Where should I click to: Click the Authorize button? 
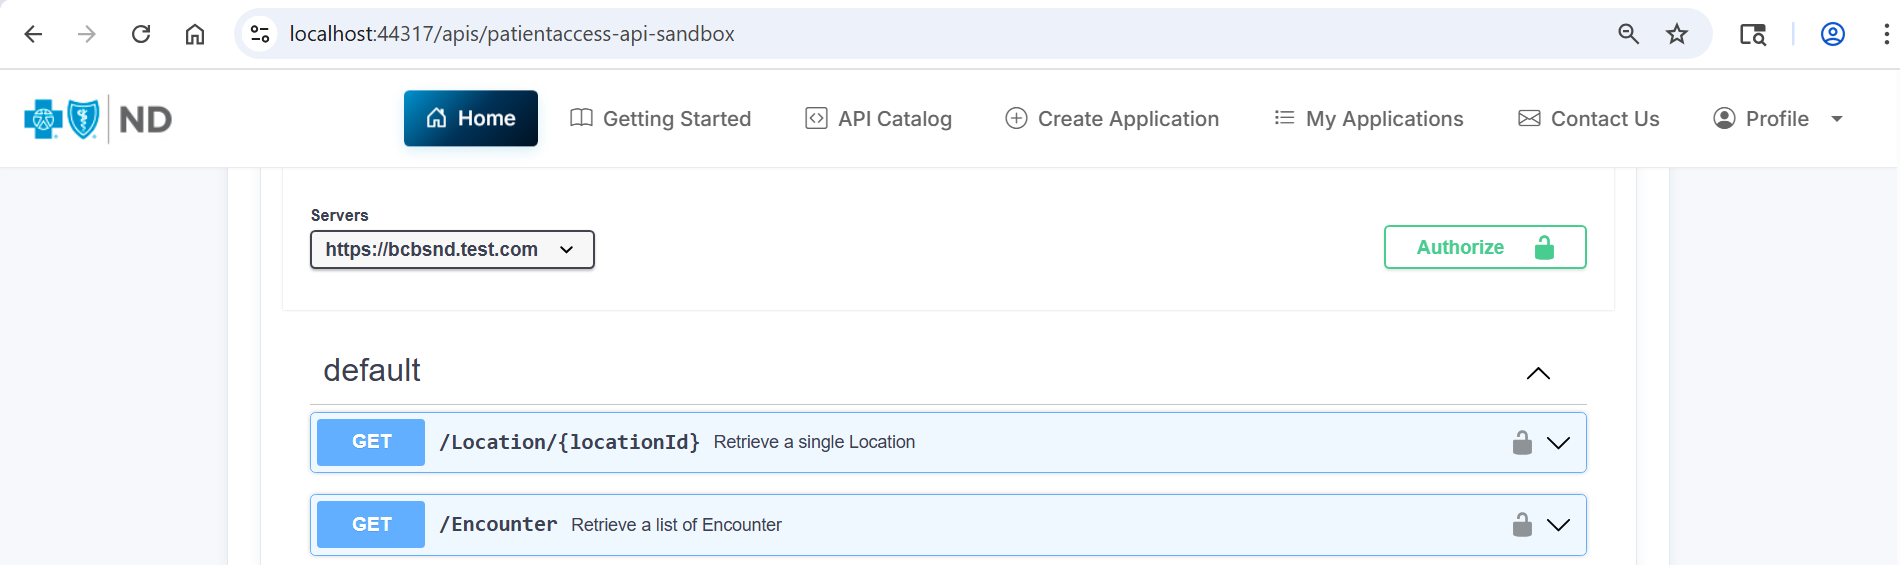pyautogui.click(x=1484, y=247)
